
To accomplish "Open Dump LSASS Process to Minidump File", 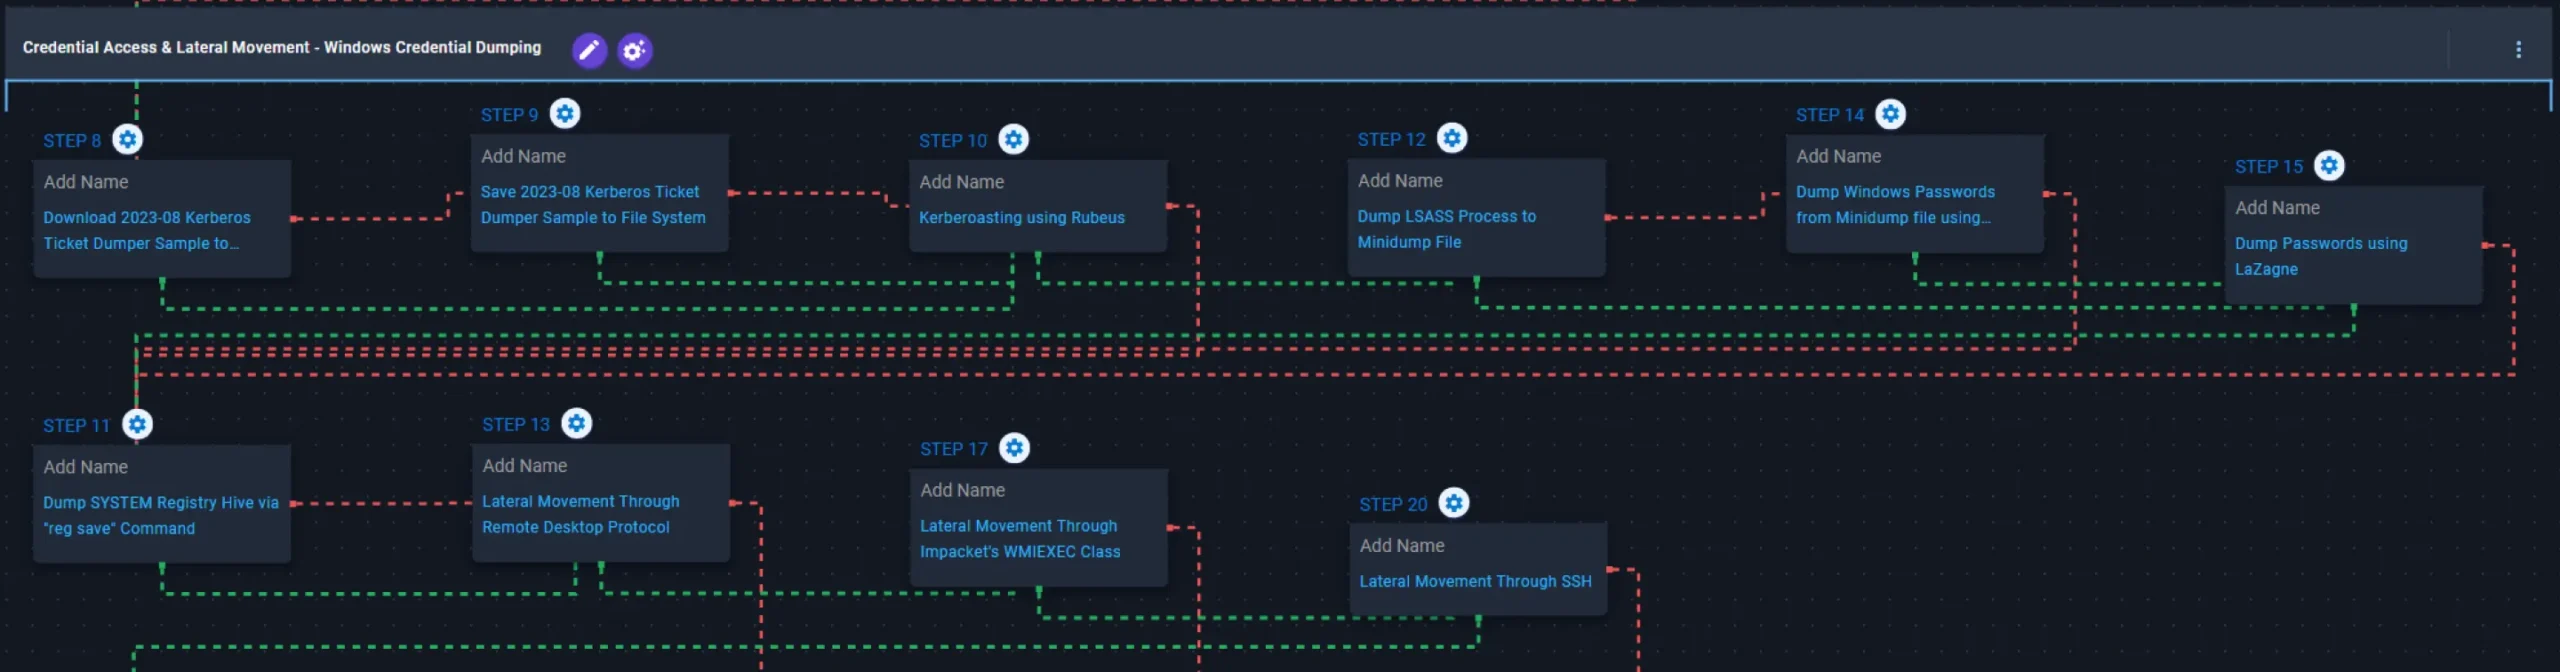I will click(x=1446, y=229).
